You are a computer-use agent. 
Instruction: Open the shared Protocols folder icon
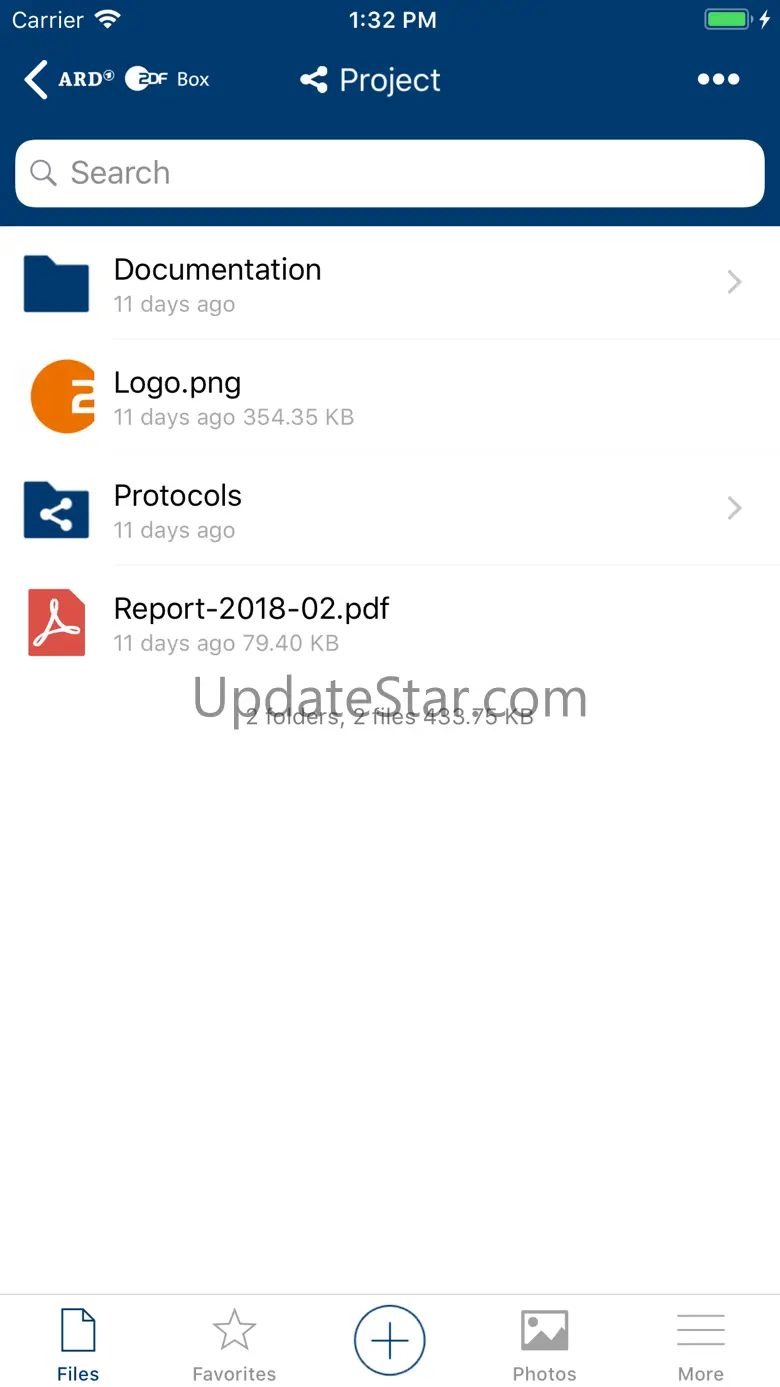point(56,510)
